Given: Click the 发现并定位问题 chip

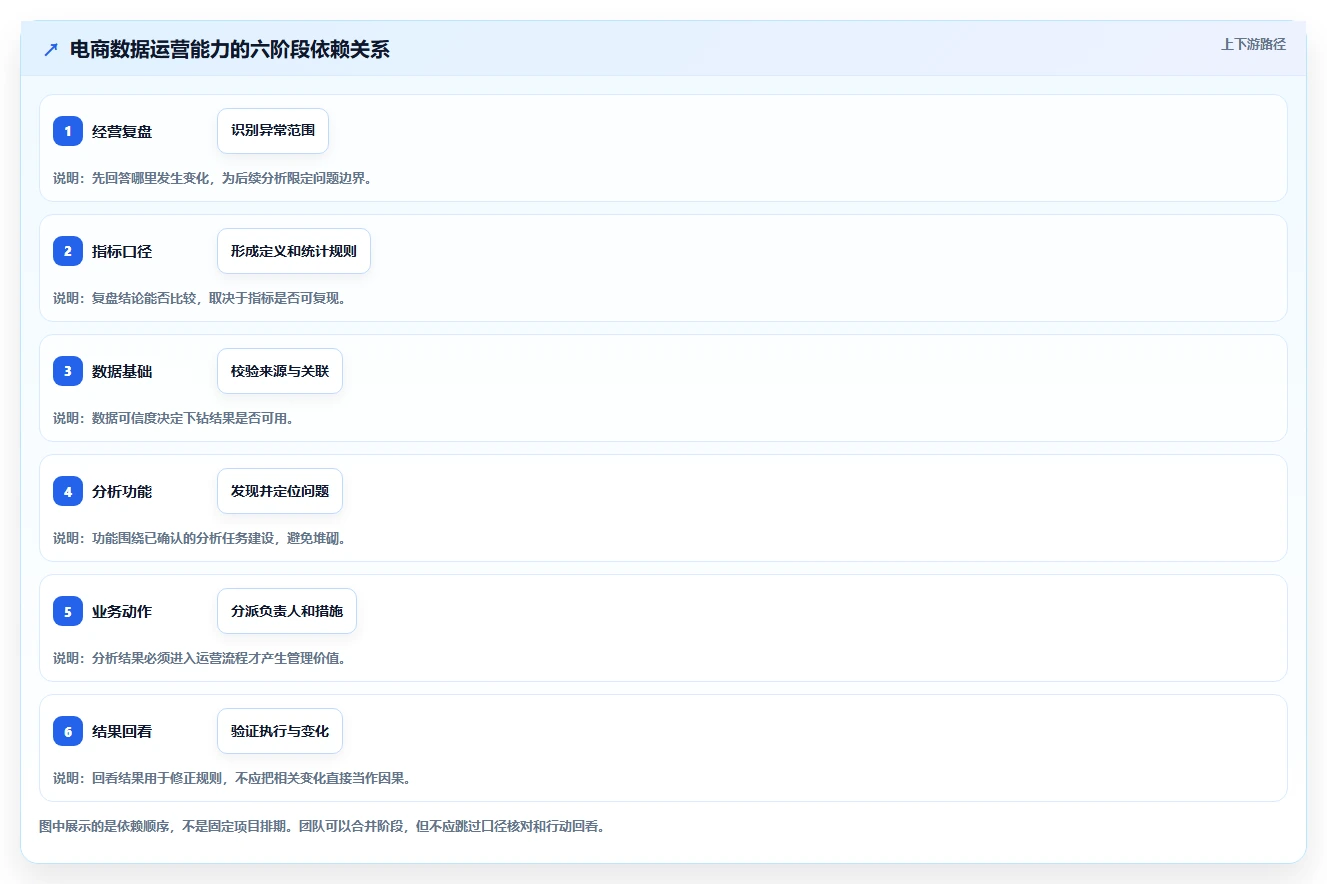Looking at the screenshot, I should 280,491.
